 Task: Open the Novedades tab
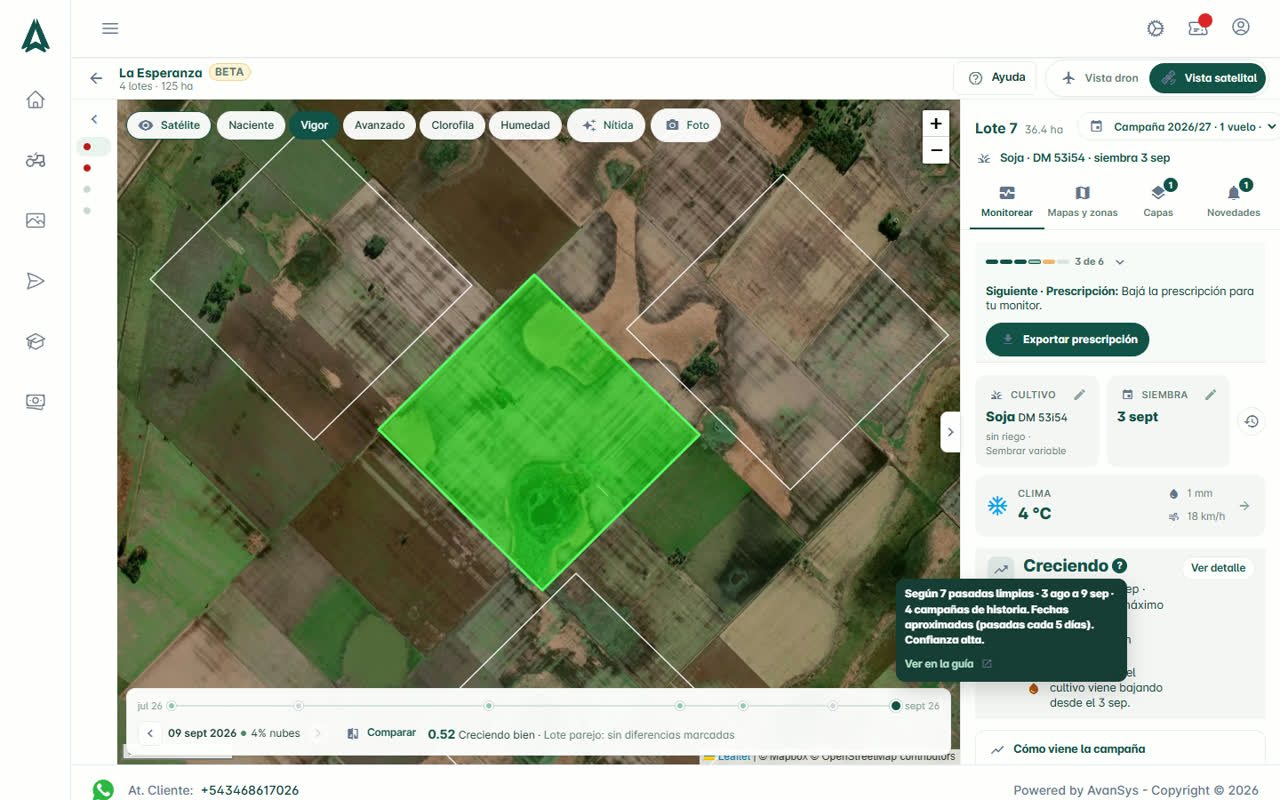[1233, 200]
